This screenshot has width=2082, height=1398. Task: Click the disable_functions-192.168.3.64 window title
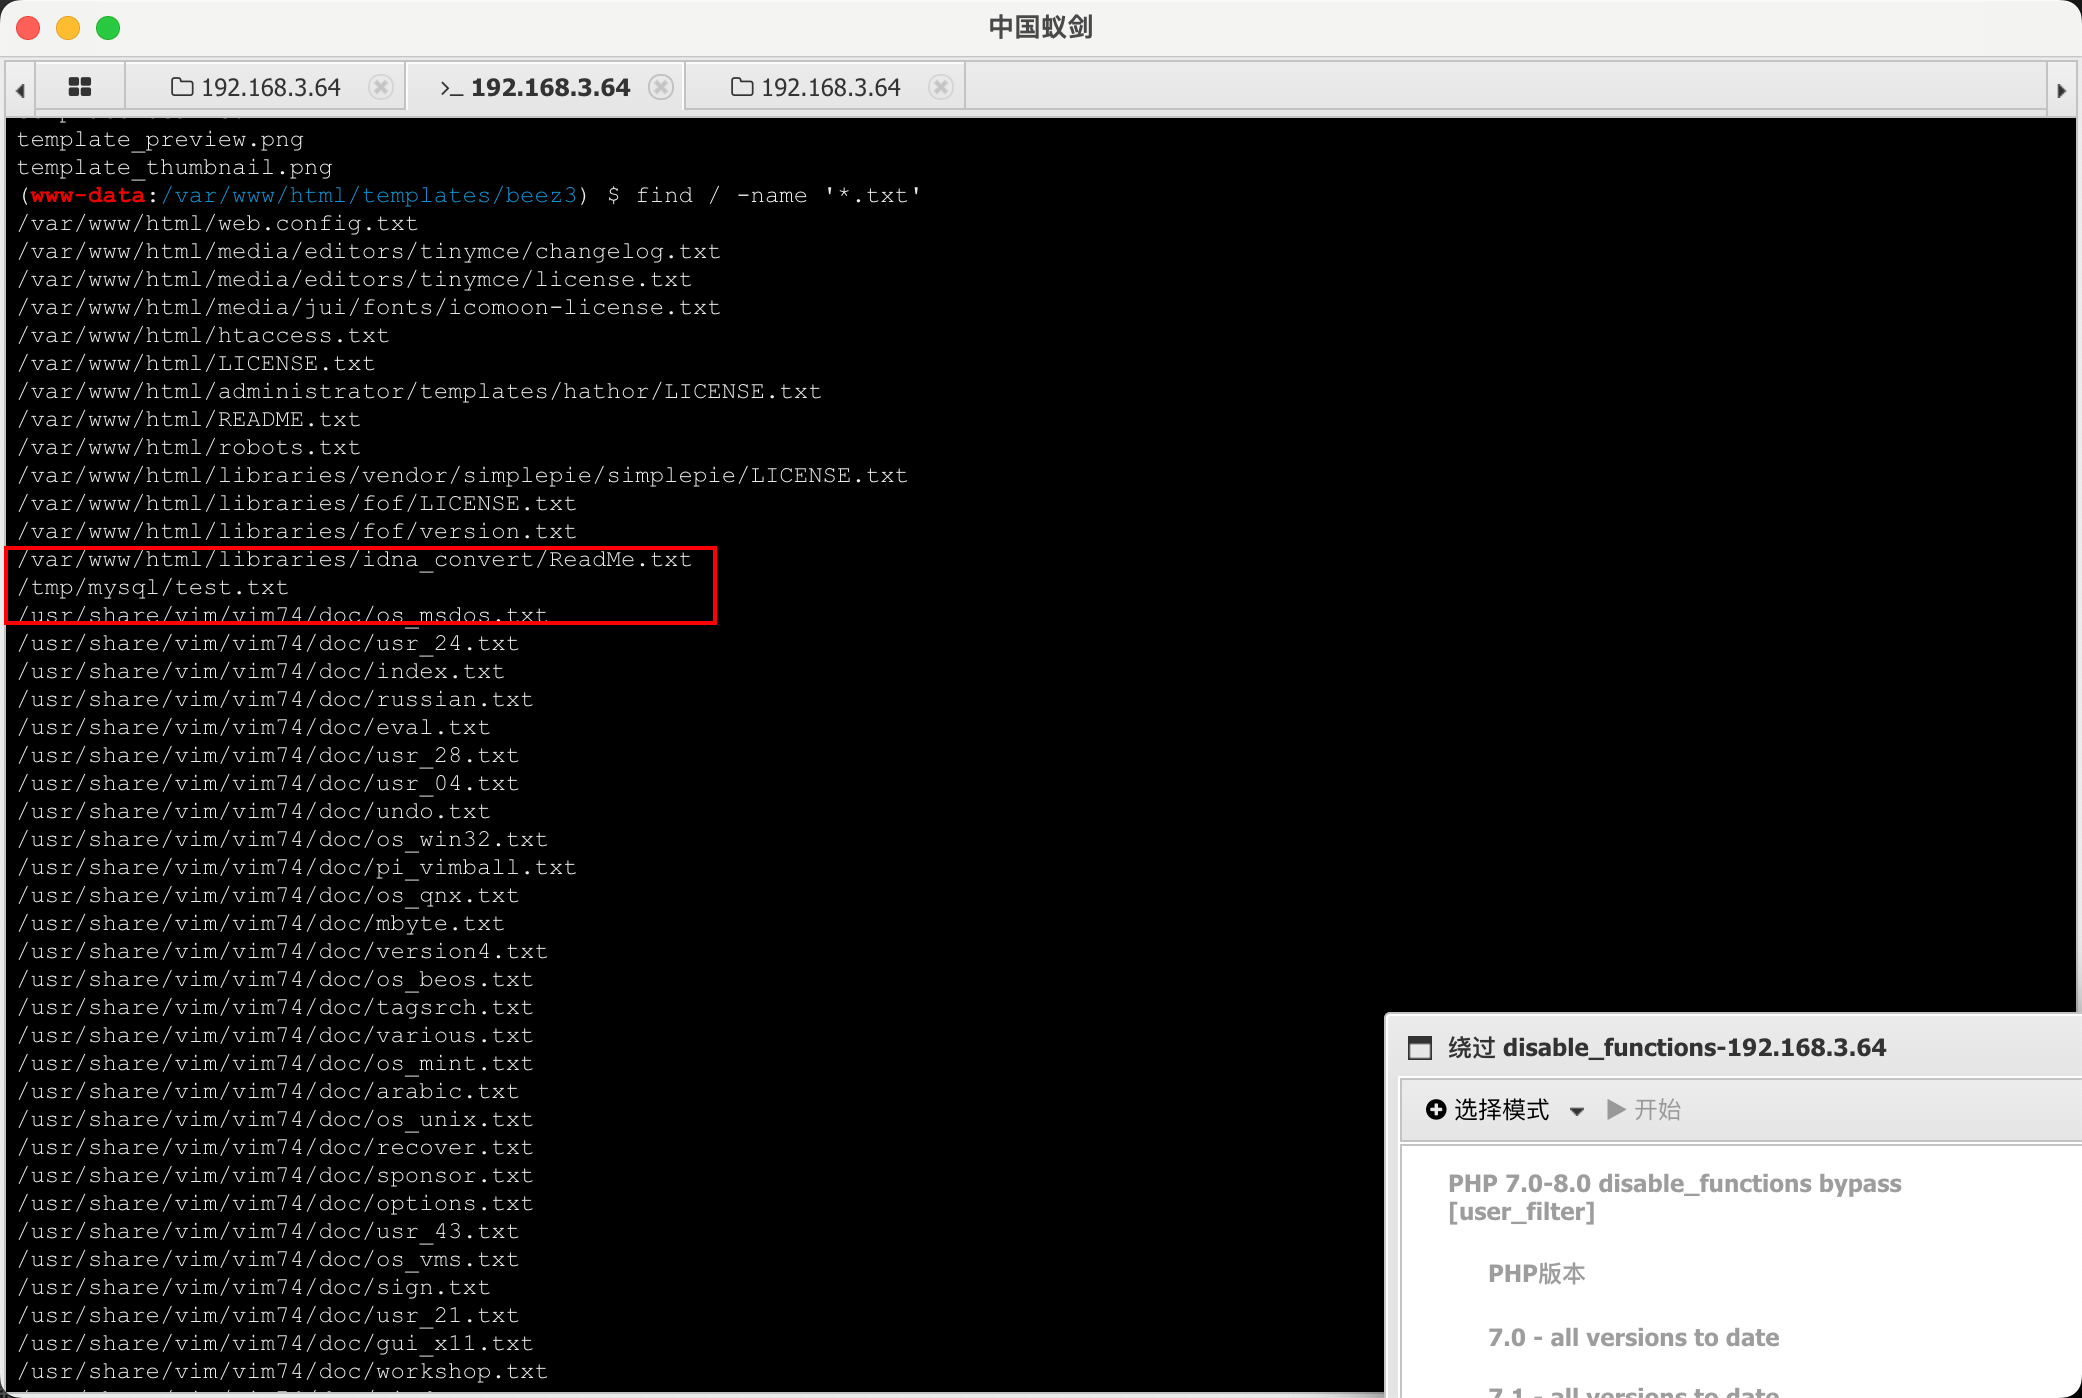(1667, 1048)
